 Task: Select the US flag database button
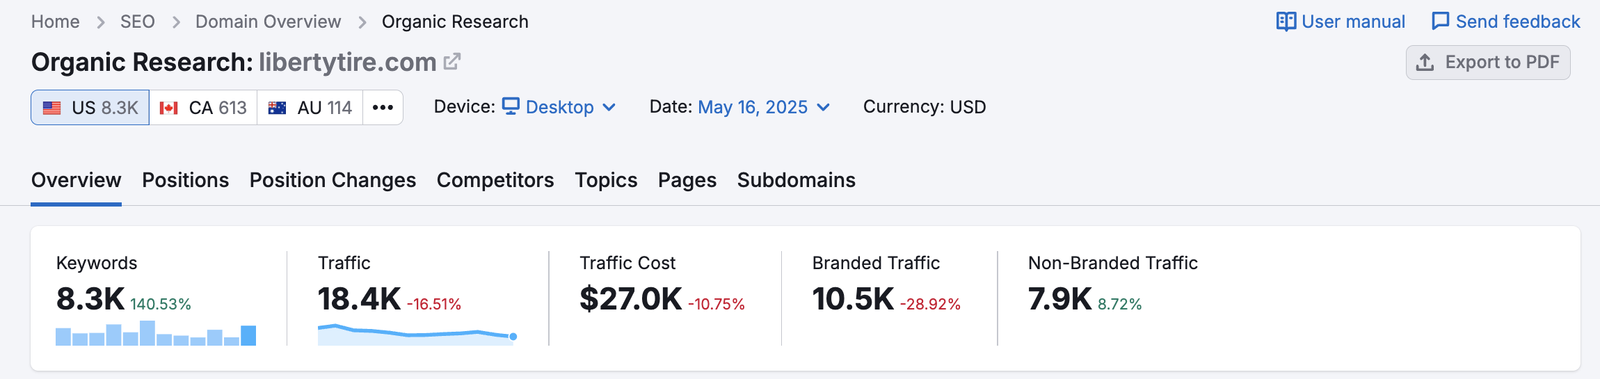[90, 107]
